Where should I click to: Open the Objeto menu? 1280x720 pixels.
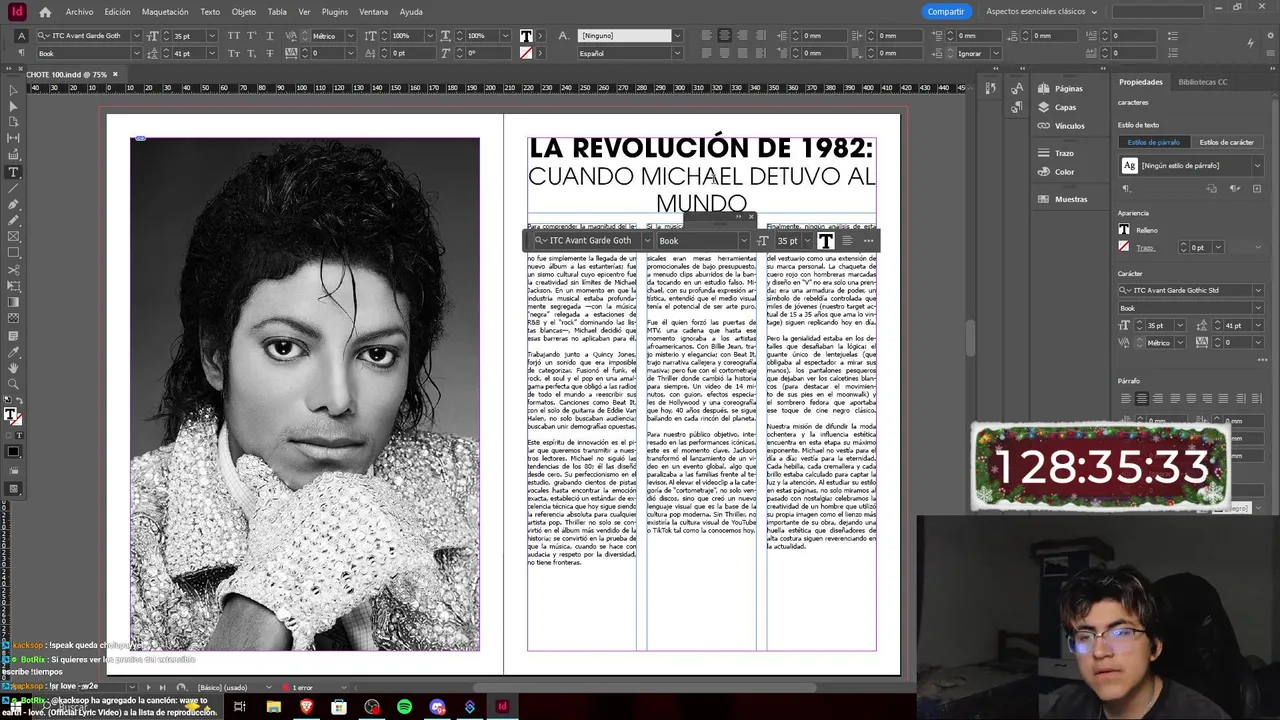(x=243, y=12)
